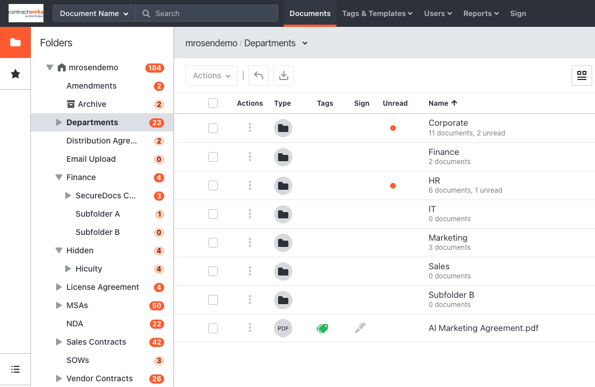
Task: Open the HR folder icon
Action: [283, 186]
